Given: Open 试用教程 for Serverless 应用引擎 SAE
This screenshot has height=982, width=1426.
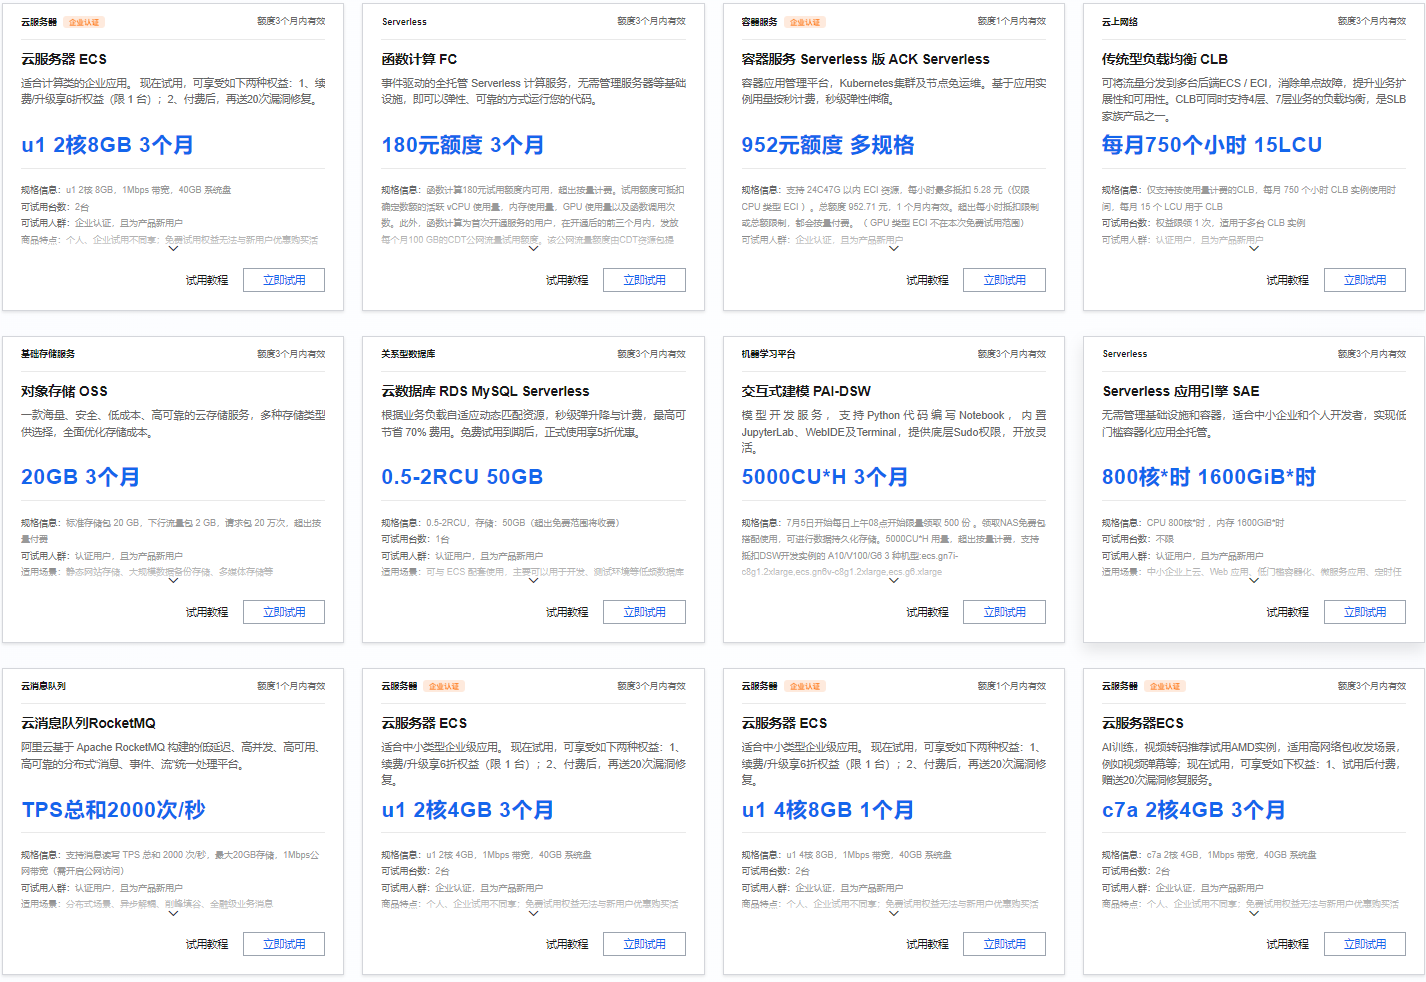Looking at the screenshot, I should tap(1288, 612).
